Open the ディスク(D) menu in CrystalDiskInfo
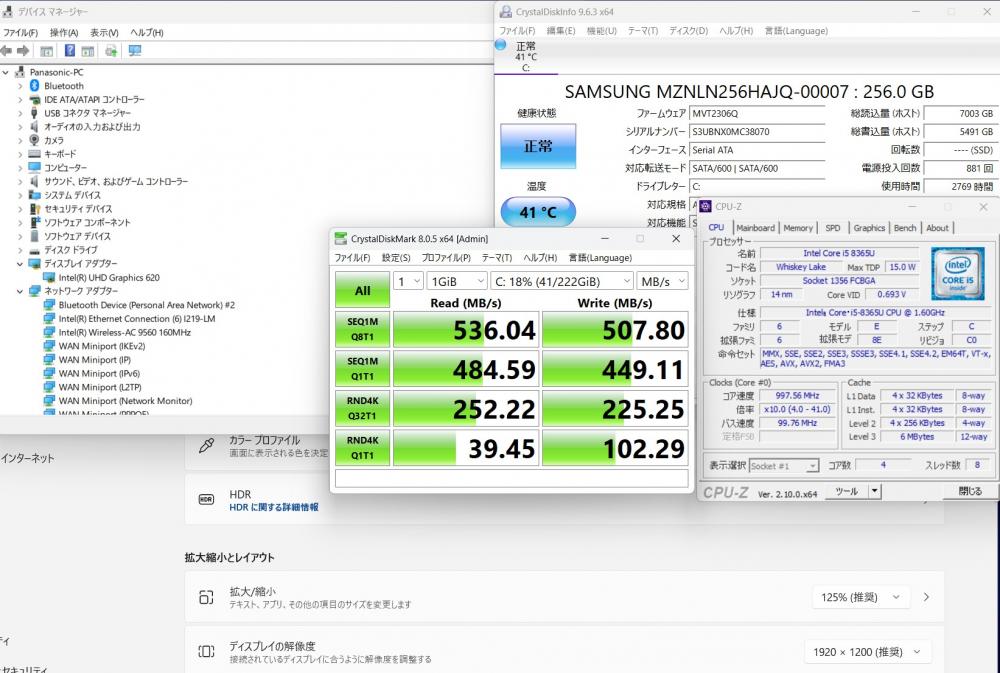Image resolution: width=1000 pixels, height=673 pixels. 688,31
